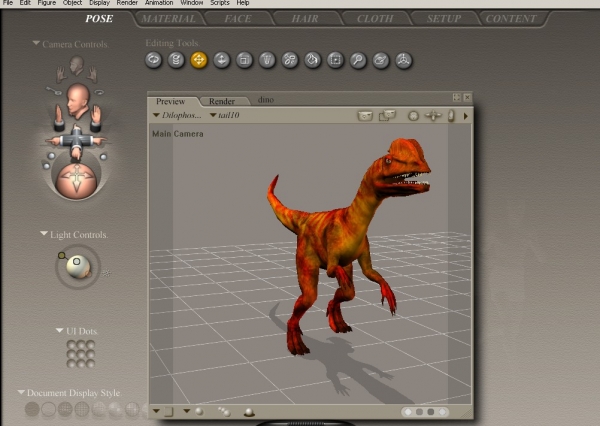600x426 pixels.
Task: Select the Taper editing tool
Action: click(267, 60)
